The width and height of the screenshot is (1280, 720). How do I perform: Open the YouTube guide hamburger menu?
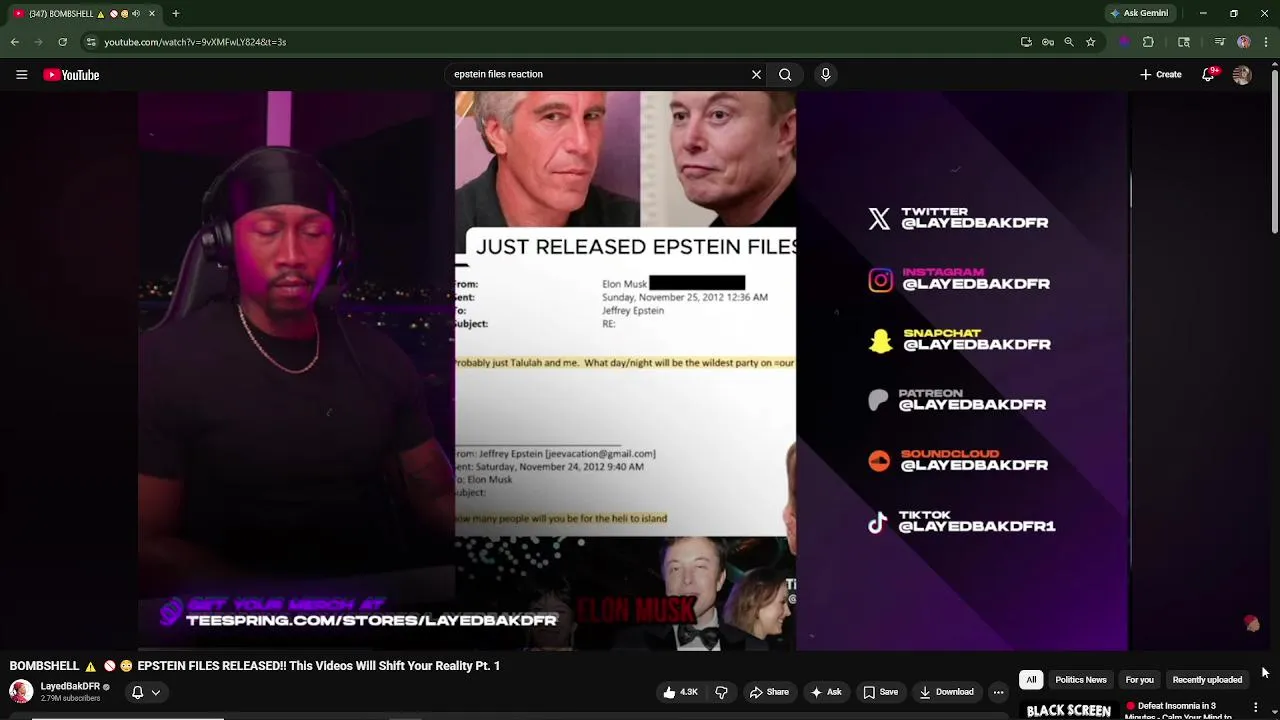(x=21, y=75)
